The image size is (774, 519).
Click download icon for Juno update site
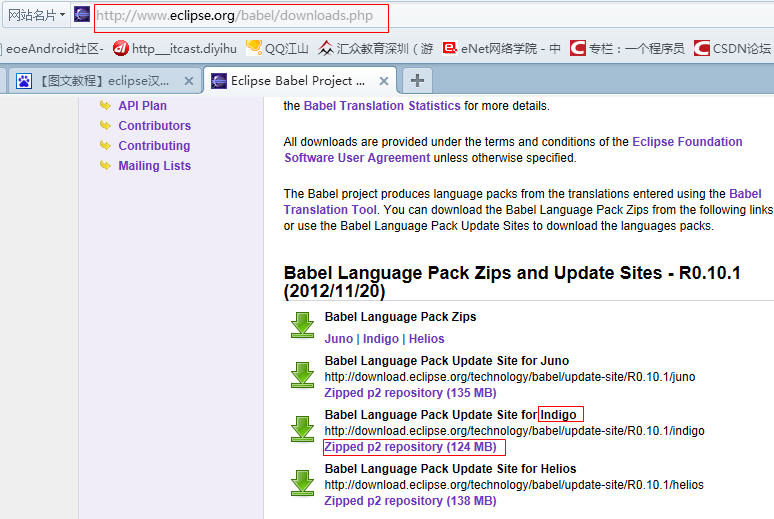click(x=302, y=375)
